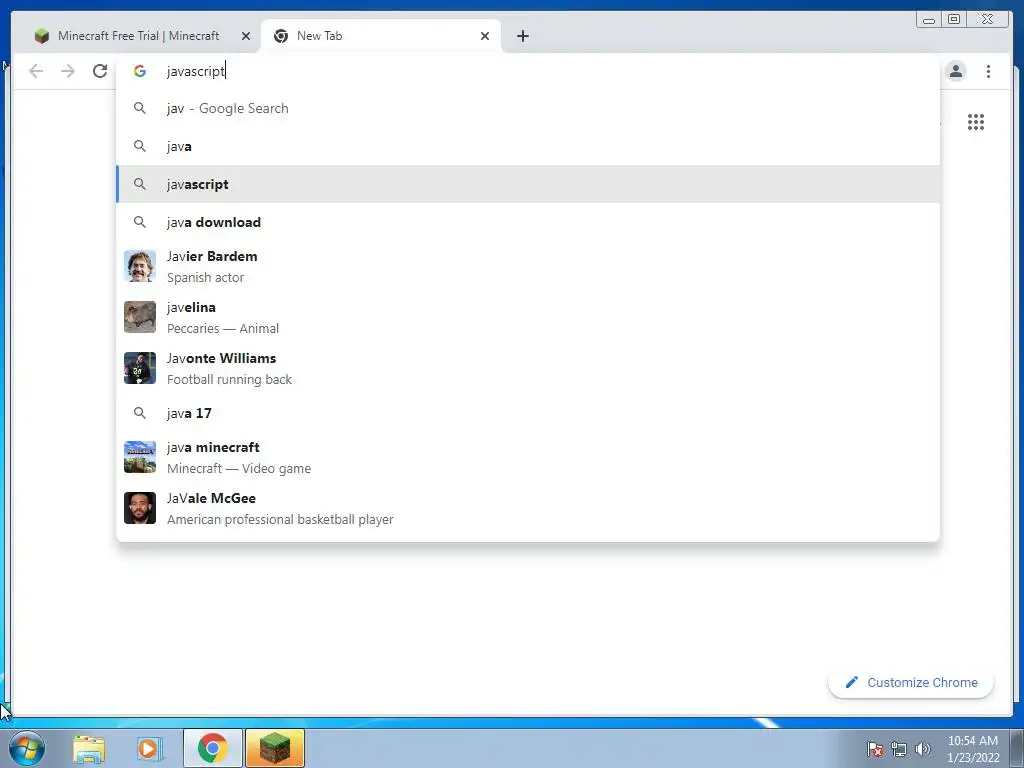
Task: Open the volume speaker tray icon
Action: click(923, 749)
